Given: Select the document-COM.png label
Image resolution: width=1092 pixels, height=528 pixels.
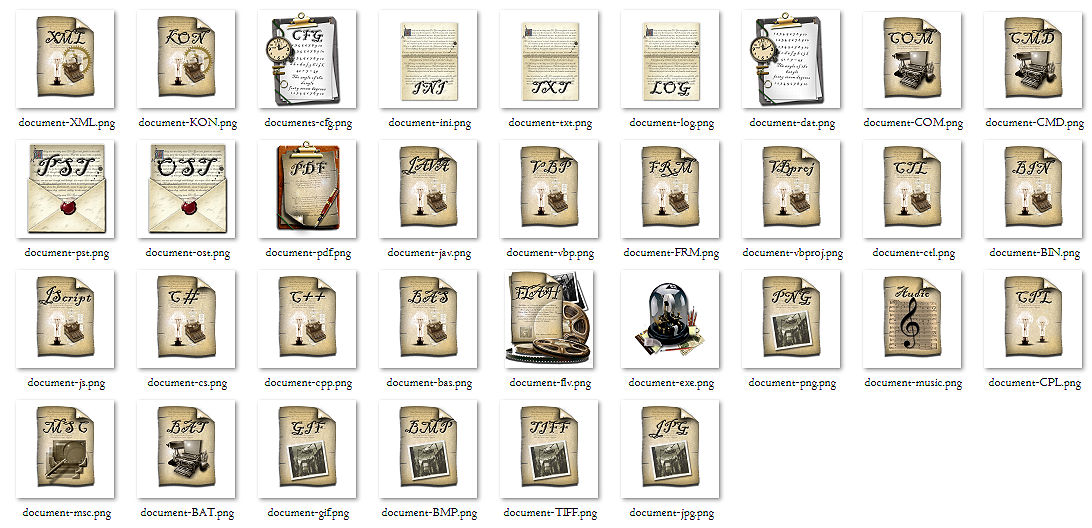Looking at the screenshot, I should click(913, 123).
